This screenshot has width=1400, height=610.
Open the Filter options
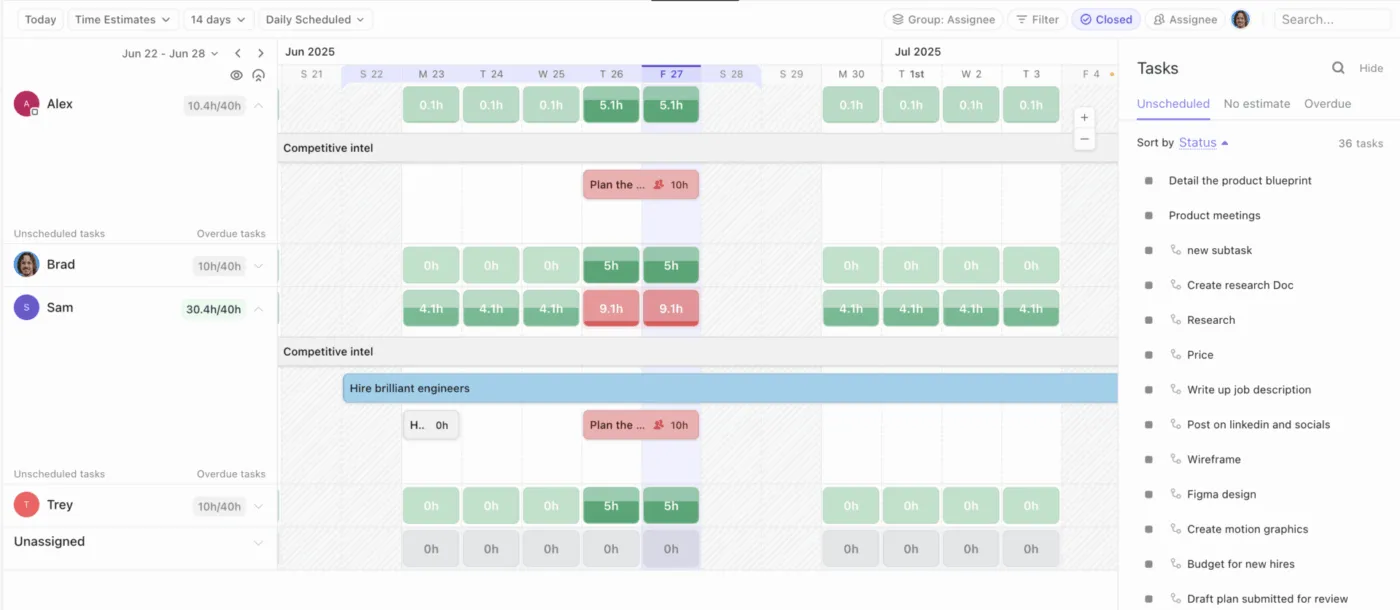tap(1037, 19)
